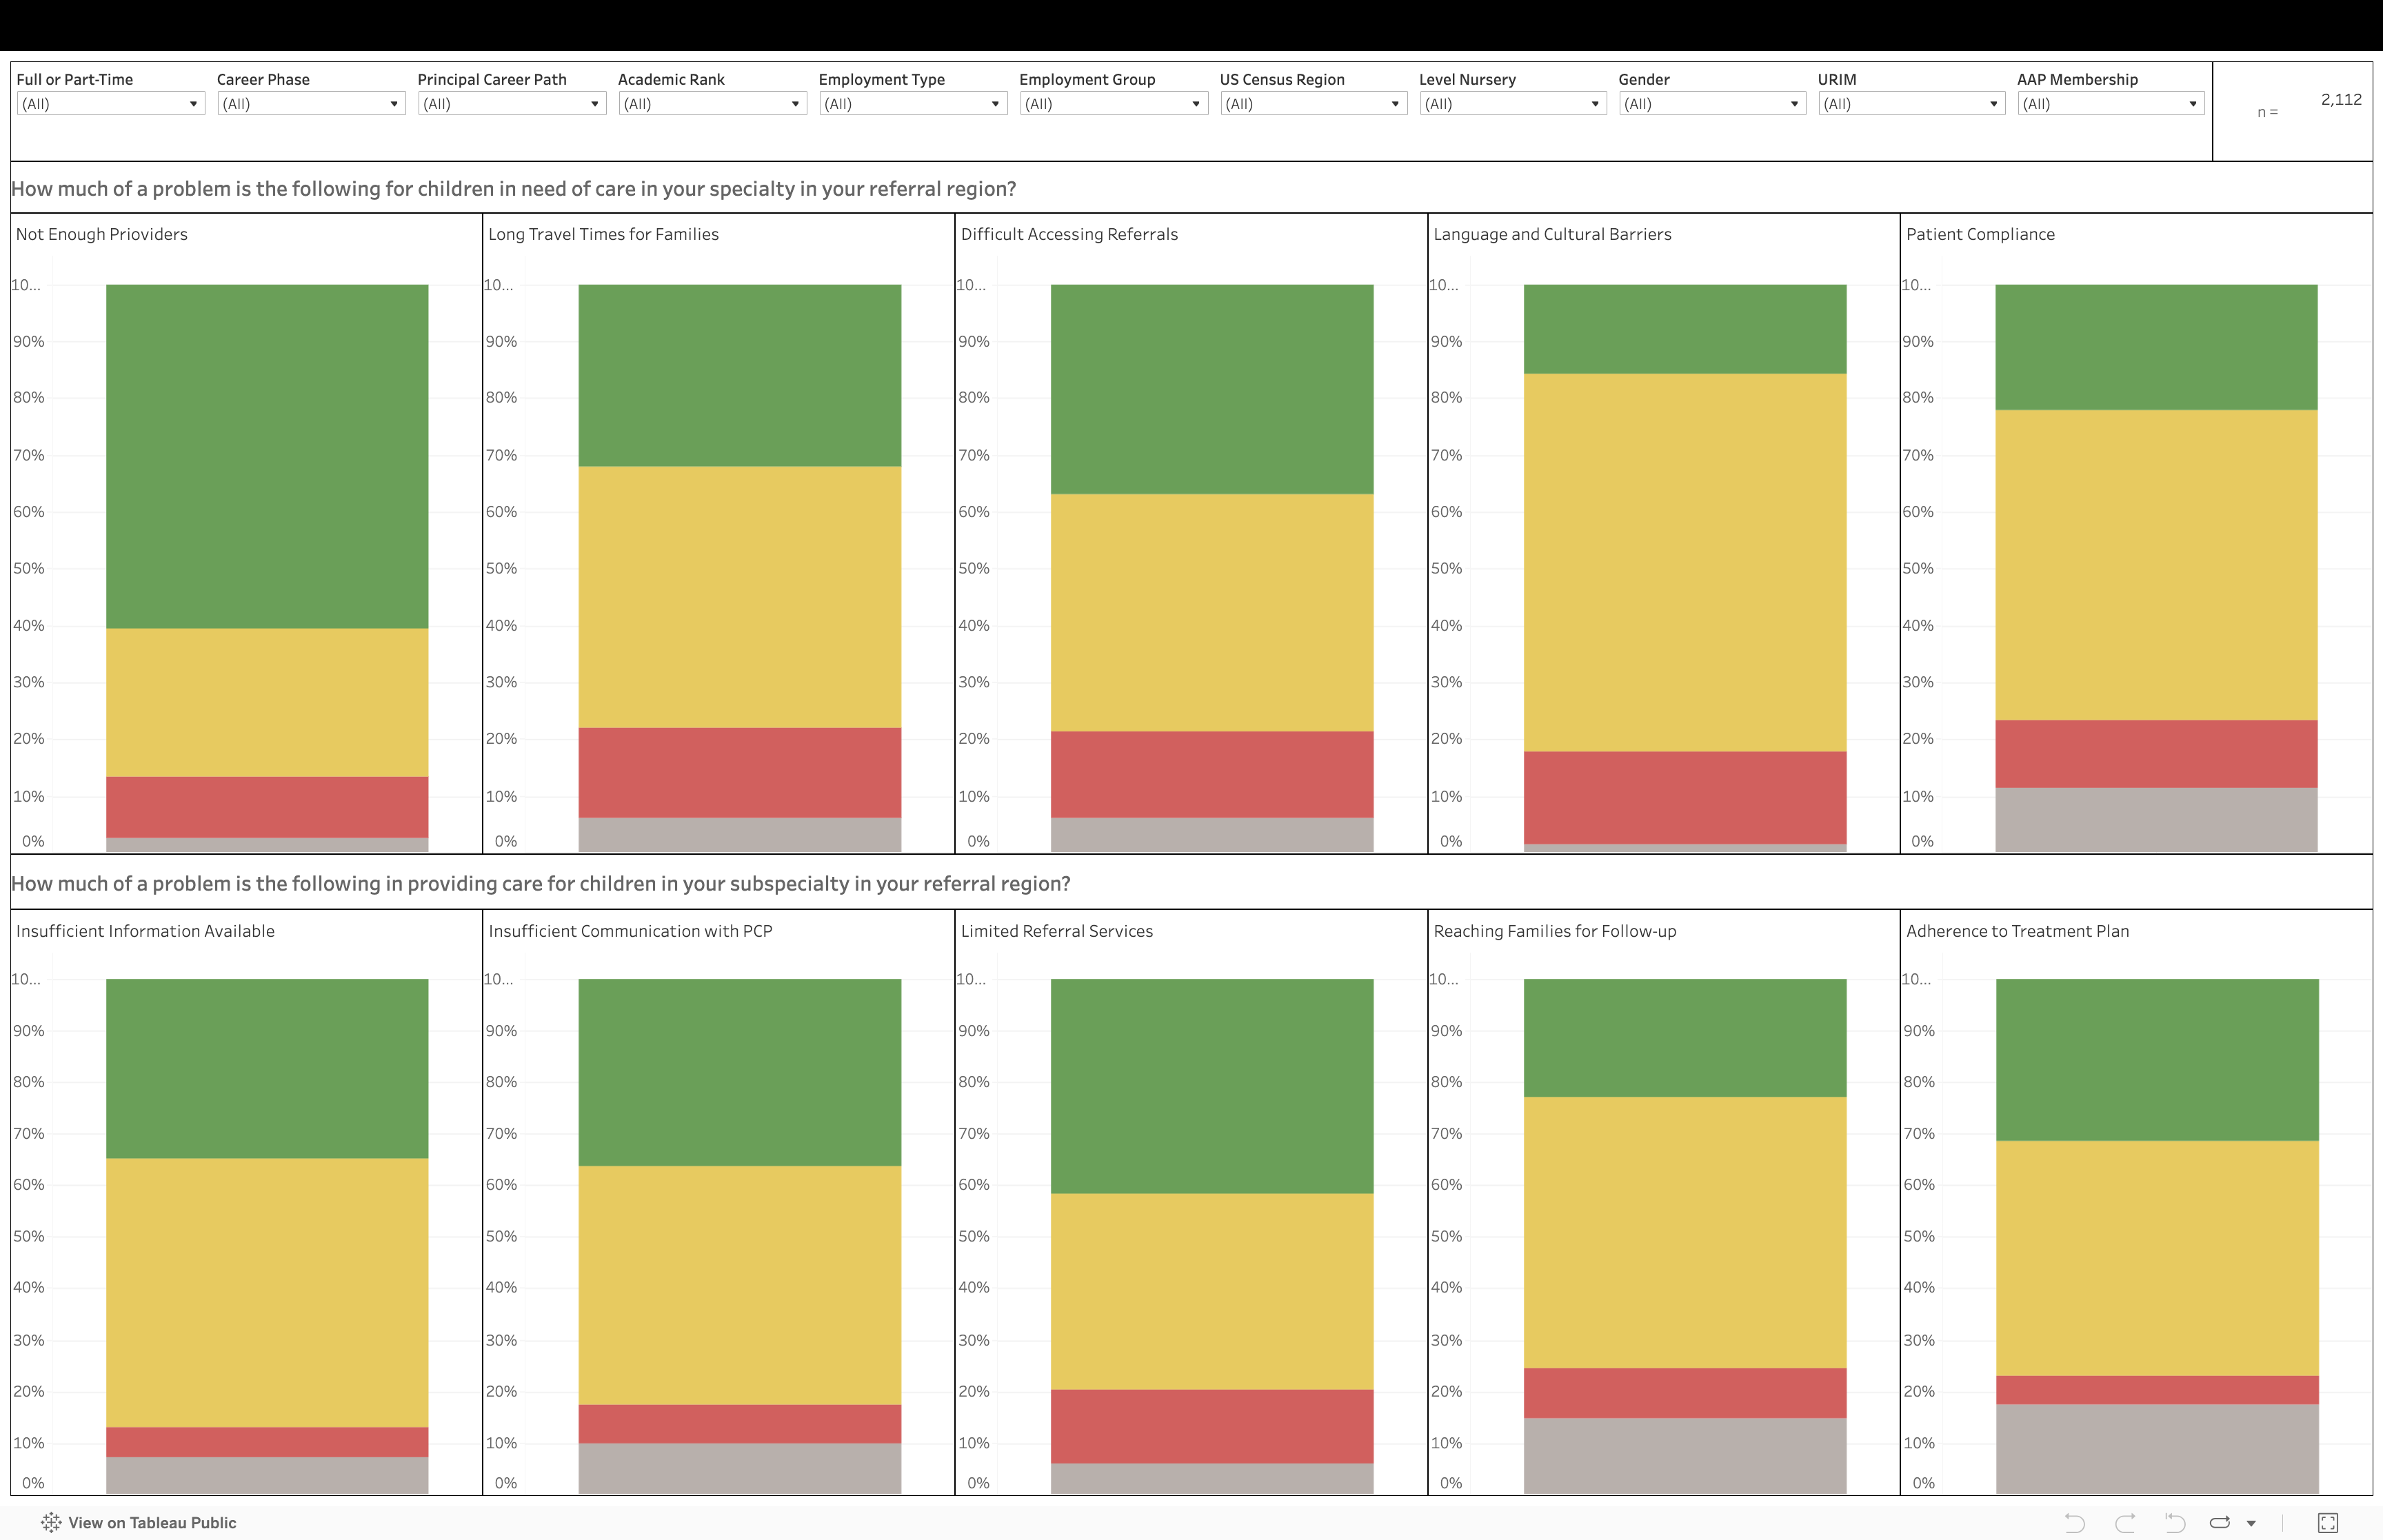Click the Revert (reset view) icon
The image size is (2383, 1540).
click(2174, 1523)
